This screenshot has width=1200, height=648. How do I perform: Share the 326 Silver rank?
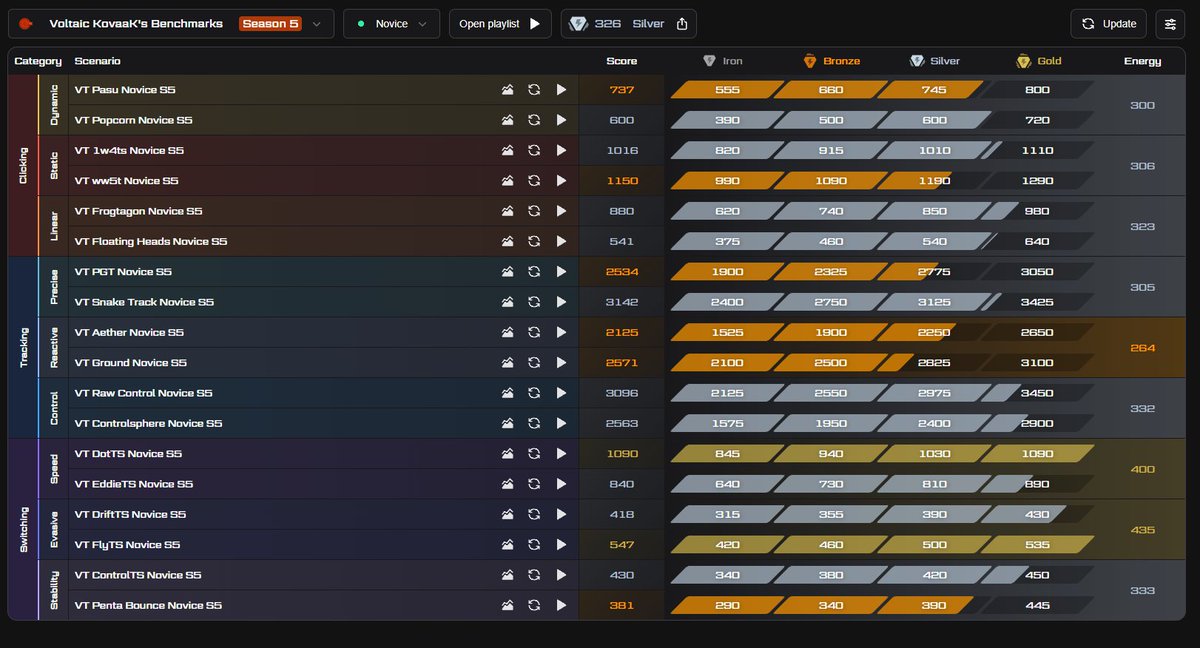[x=682, y=24]
